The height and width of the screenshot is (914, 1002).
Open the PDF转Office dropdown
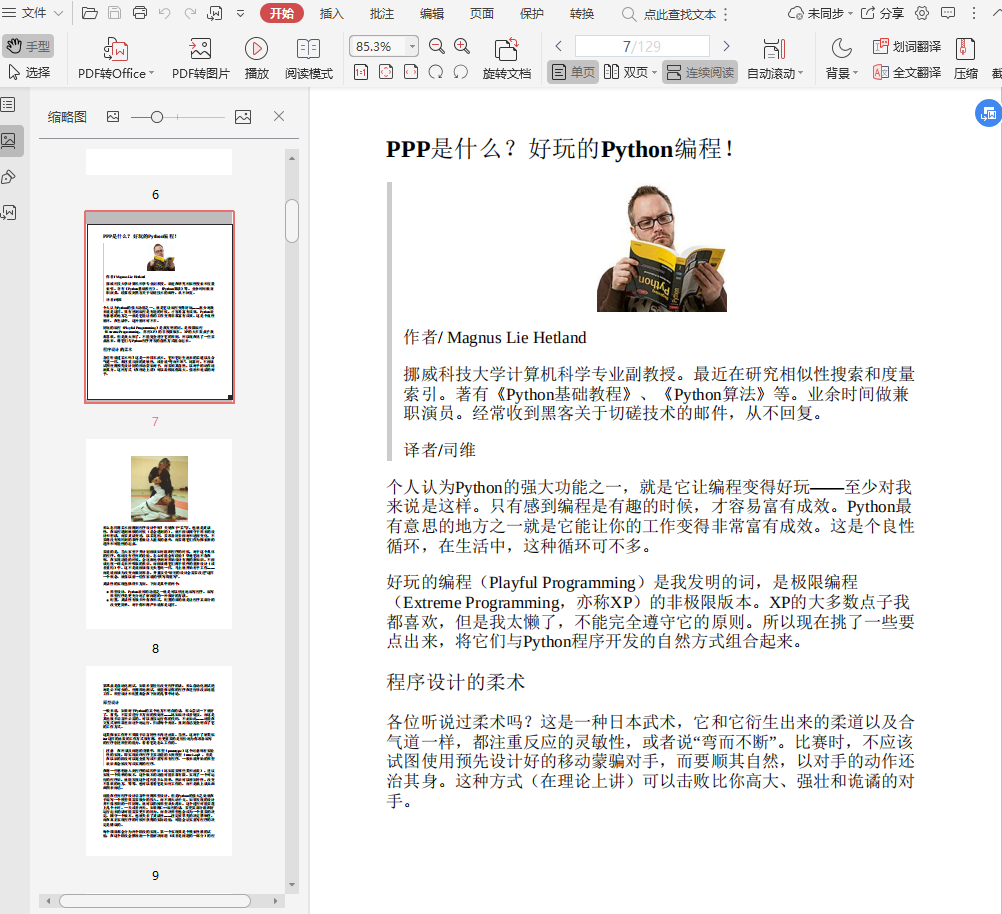coord(116,58)
